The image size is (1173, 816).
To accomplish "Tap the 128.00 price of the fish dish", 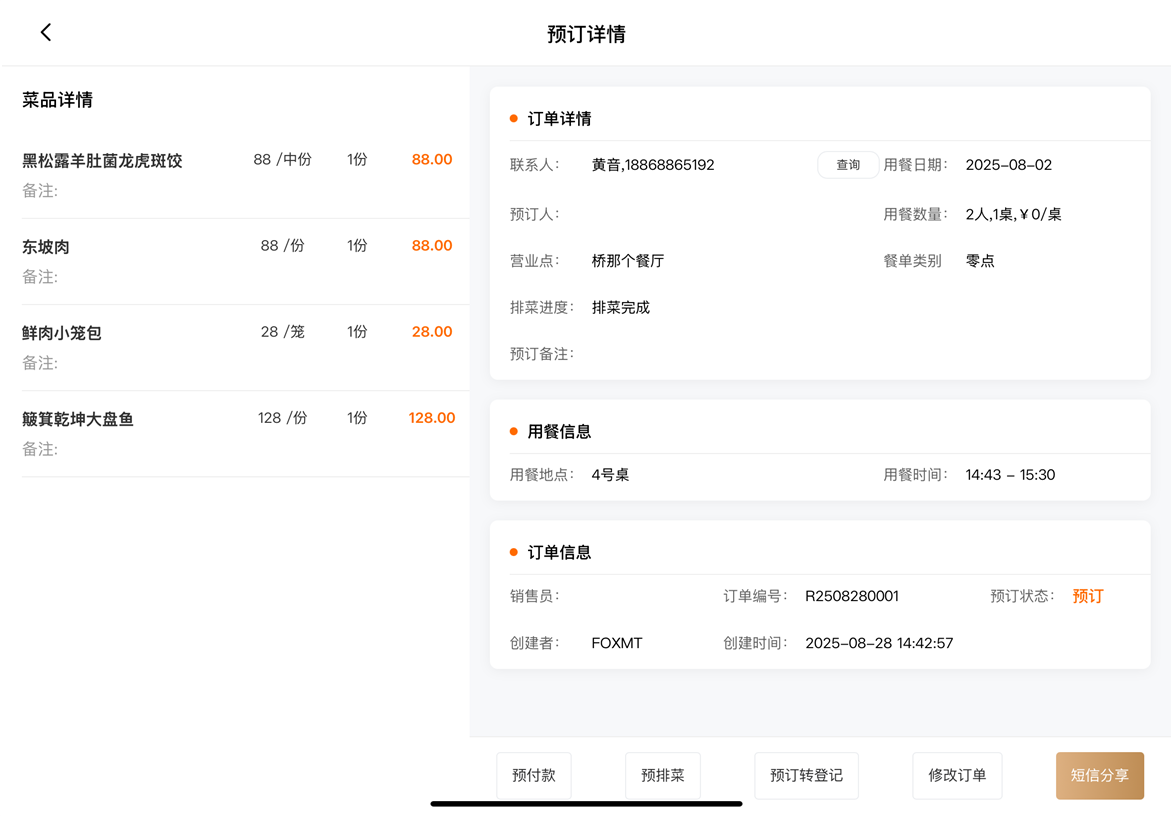I will (x=431, y=418).
